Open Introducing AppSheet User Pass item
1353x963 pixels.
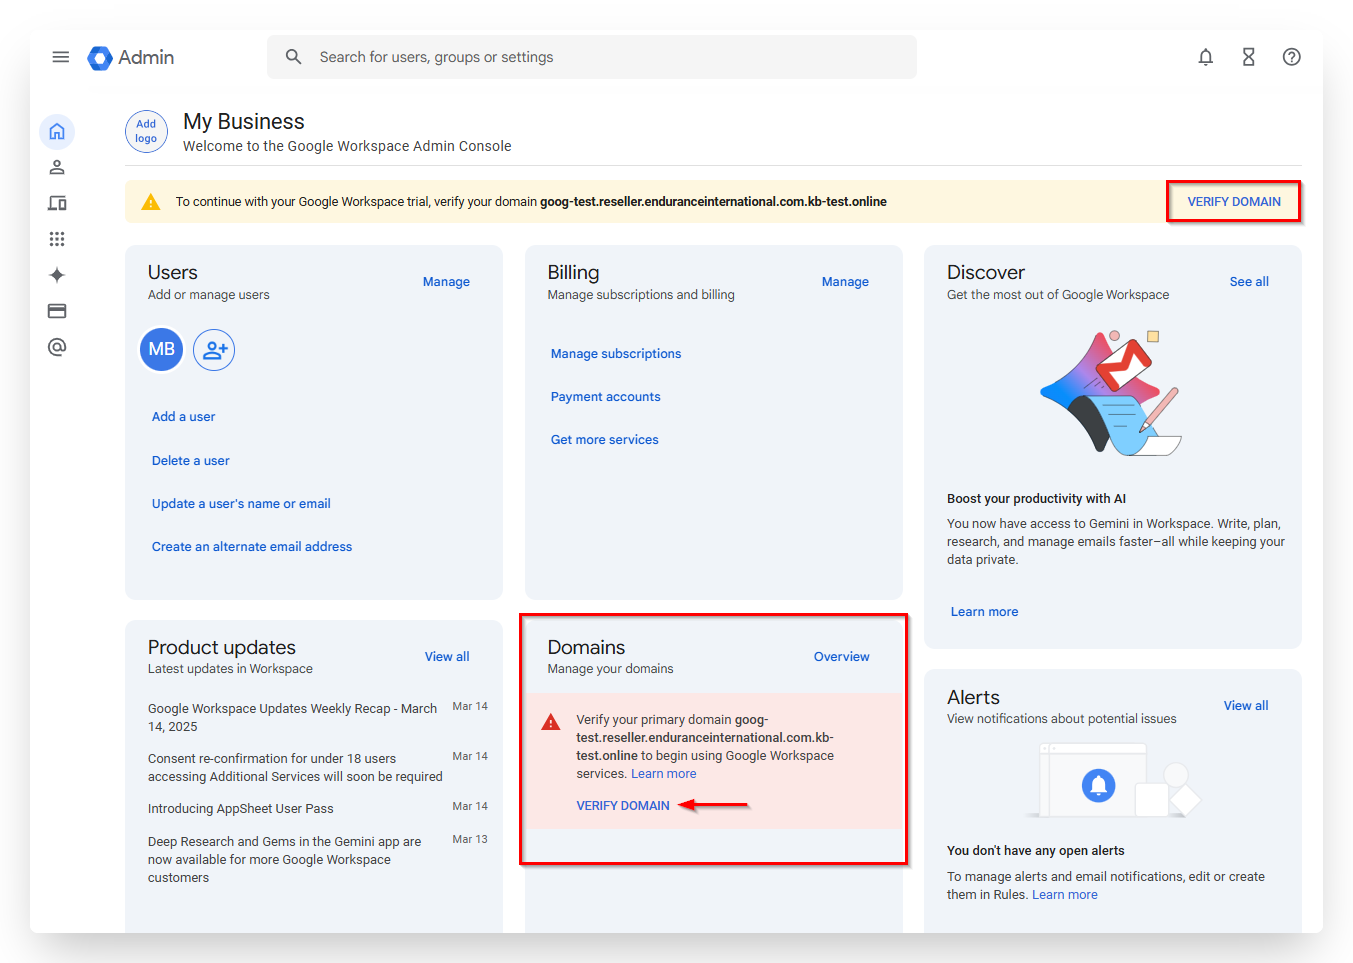pyautogui.click(x=241, y=809)
